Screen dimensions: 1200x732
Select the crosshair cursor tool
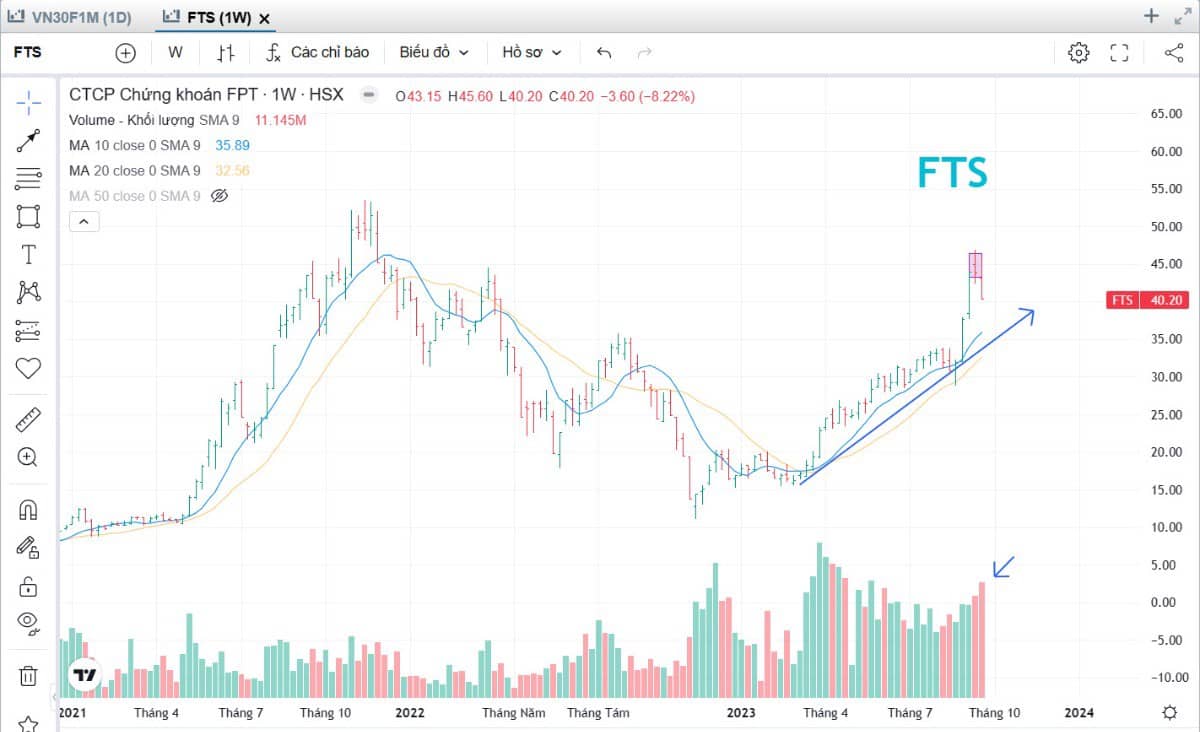coord(28,101)
